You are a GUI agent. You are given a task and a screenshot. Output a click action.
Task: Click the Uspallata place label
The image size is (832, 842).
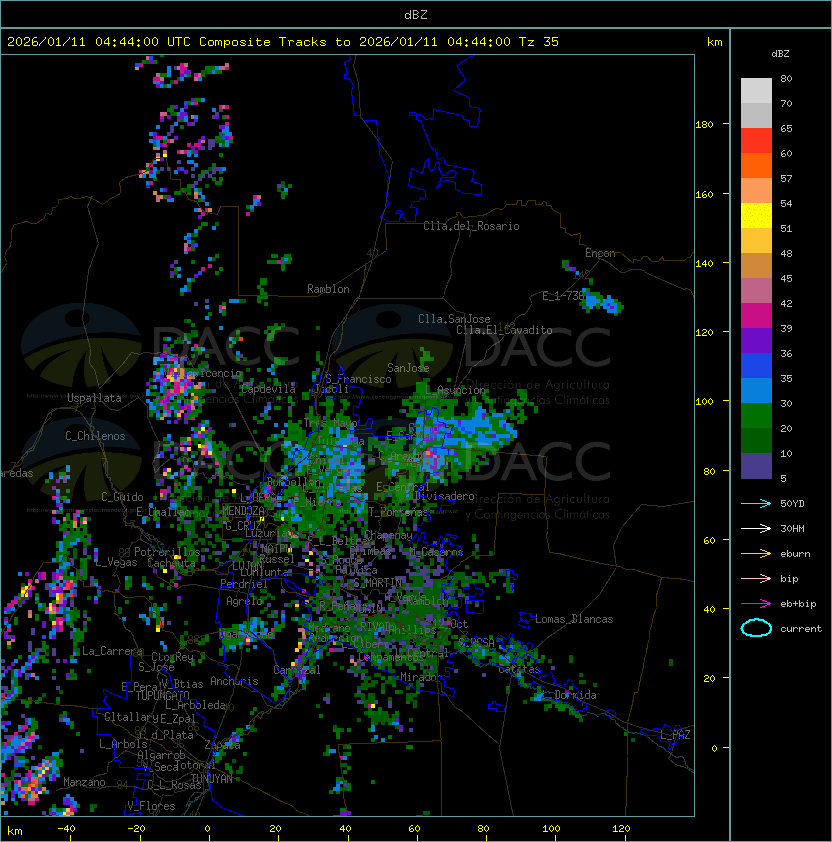tap(94, 398)
